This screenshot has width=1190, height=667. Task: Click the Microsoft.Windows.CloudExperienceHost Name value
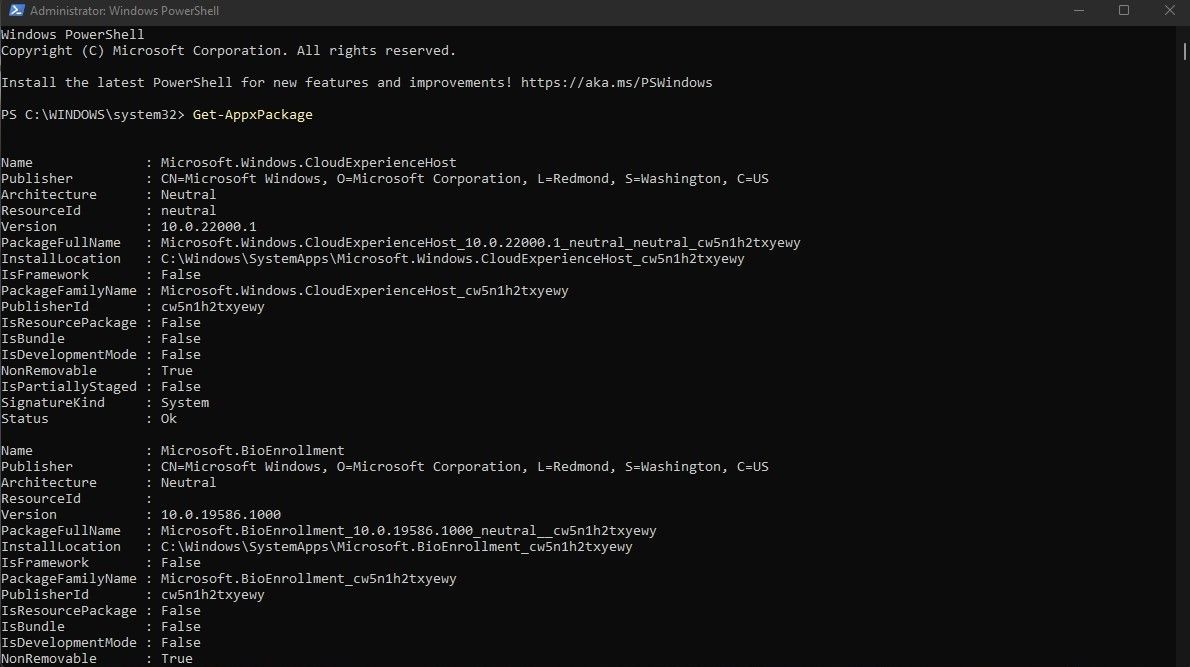click(x=308, y=162)
